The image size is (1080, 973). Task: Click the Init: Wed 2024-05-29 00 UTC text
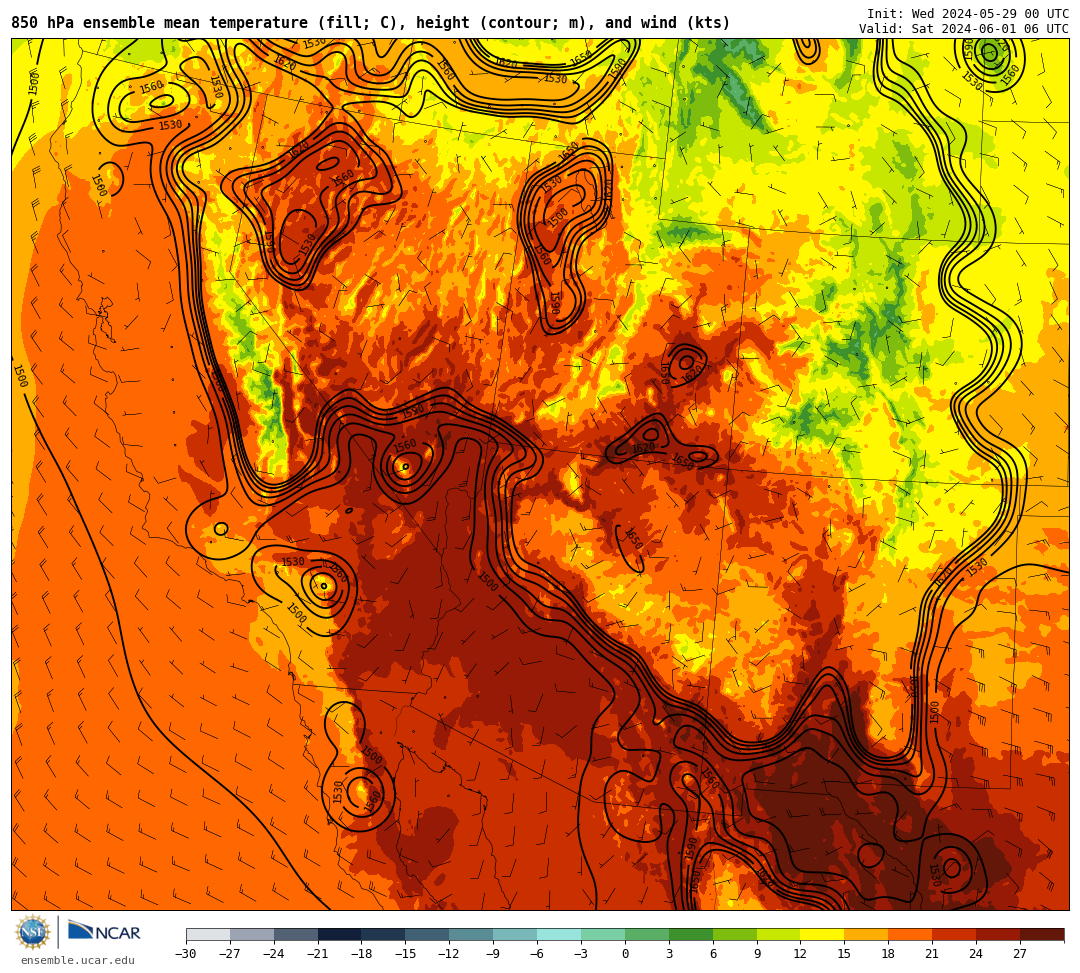tap(968, 14)
